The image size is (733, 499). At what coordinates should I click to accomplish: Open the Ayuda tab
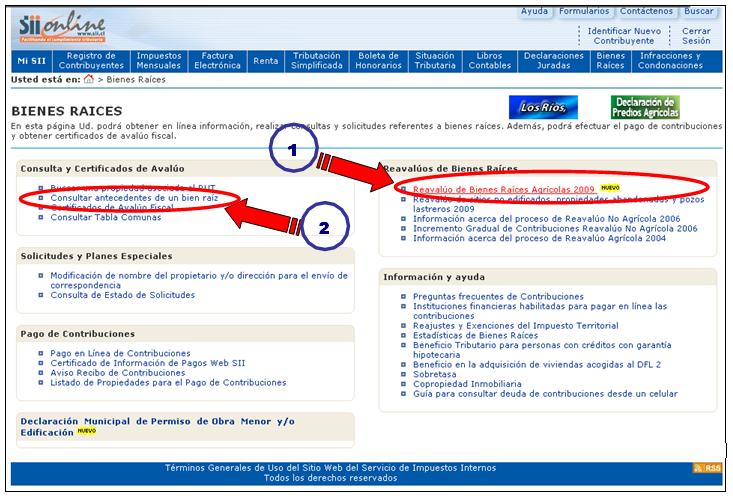534,11
